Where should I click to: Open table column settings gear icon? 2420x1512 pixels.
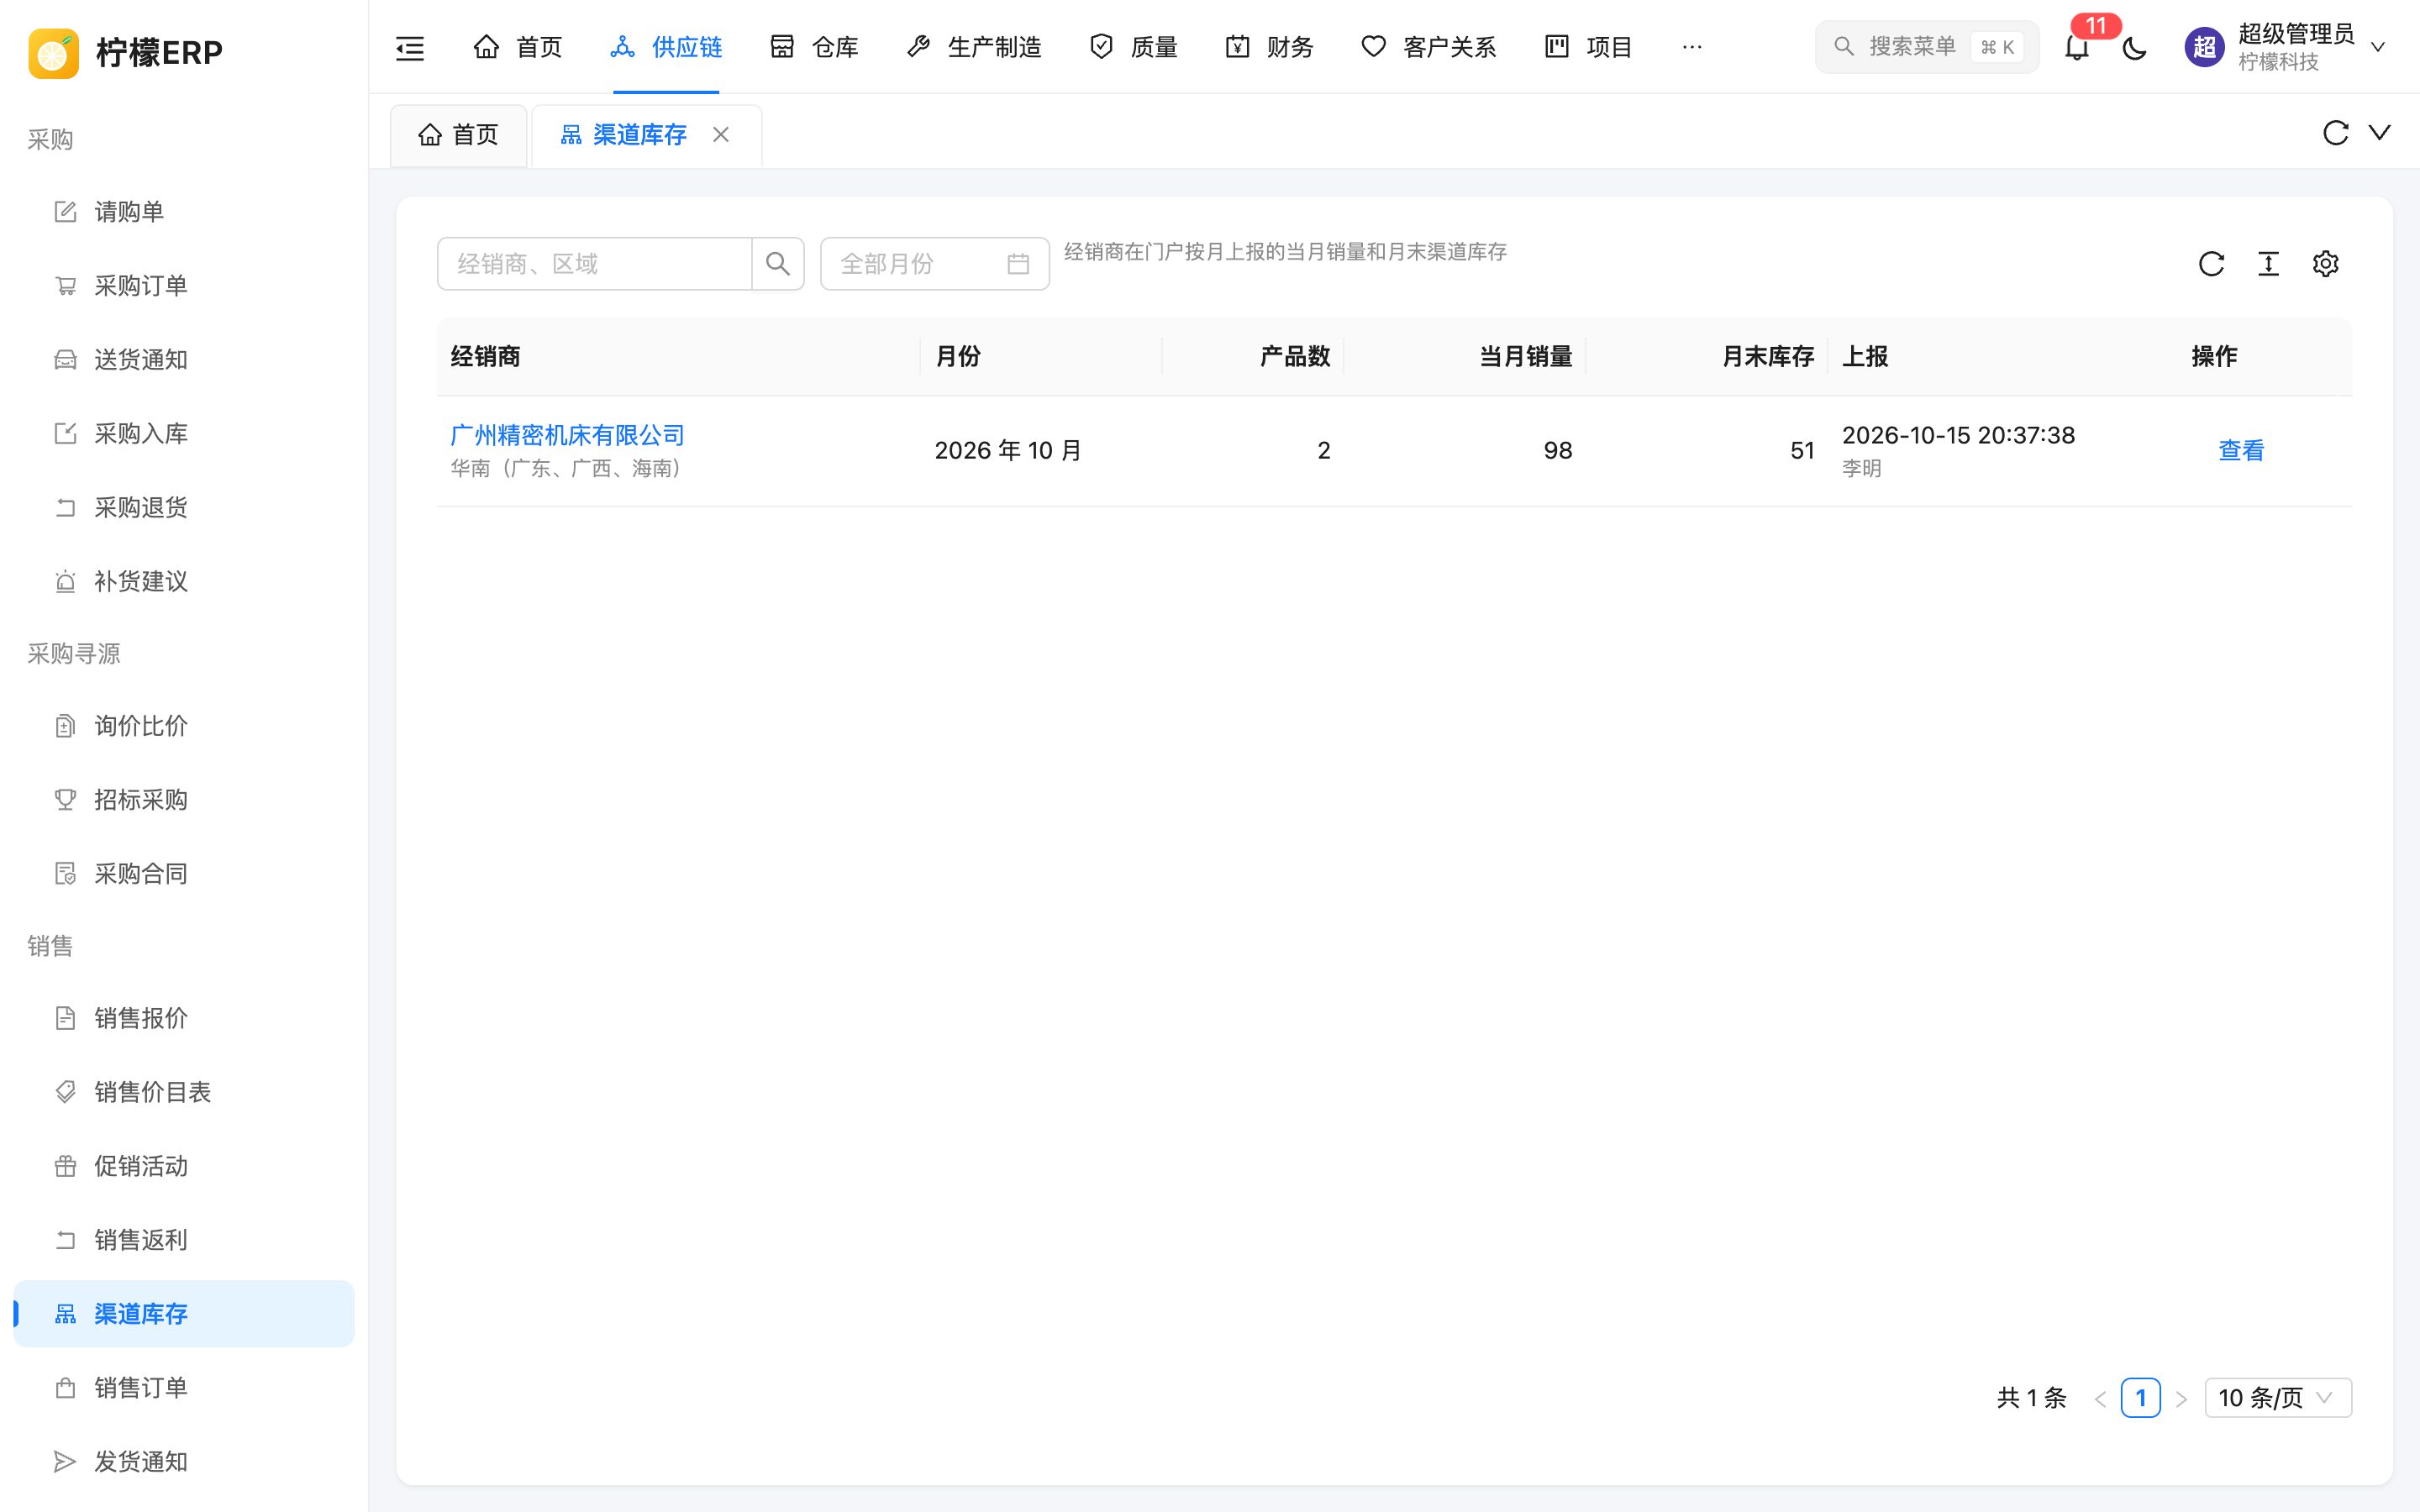[2325, 264]
